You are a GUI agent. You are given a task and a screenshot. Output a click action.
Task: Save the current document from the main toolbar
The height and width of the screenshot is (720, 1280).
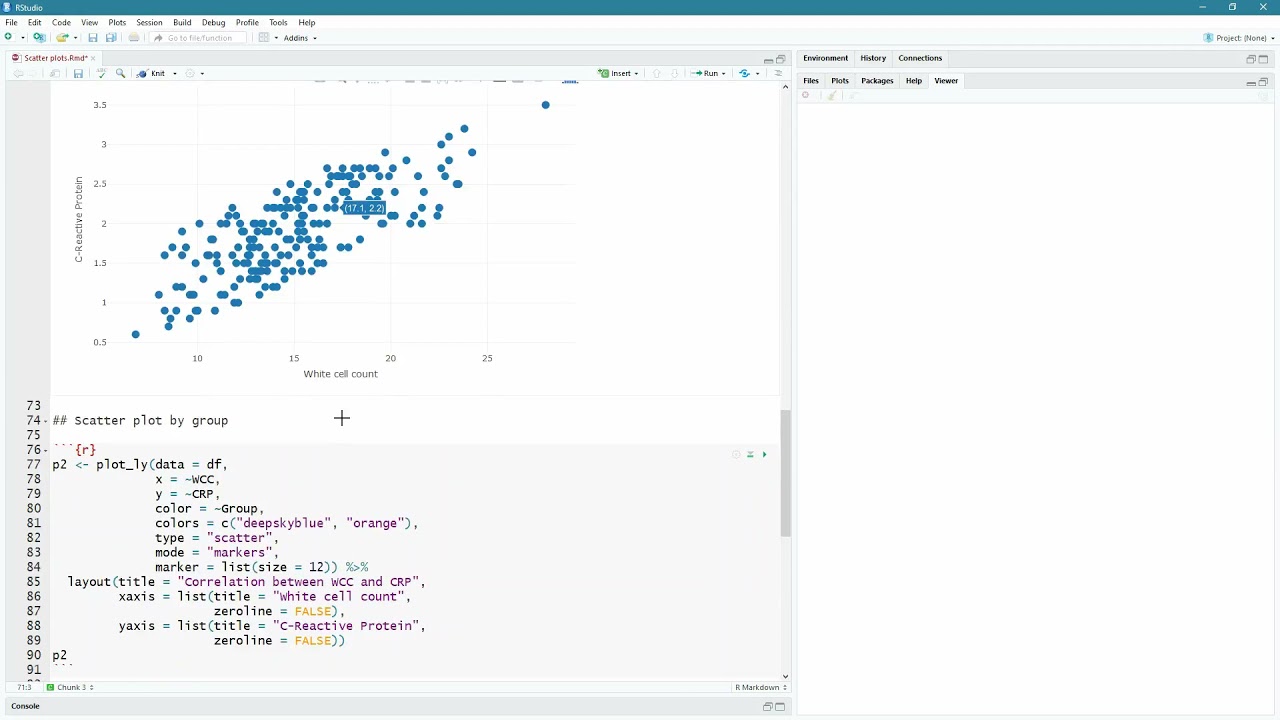[x=92, y=38]
